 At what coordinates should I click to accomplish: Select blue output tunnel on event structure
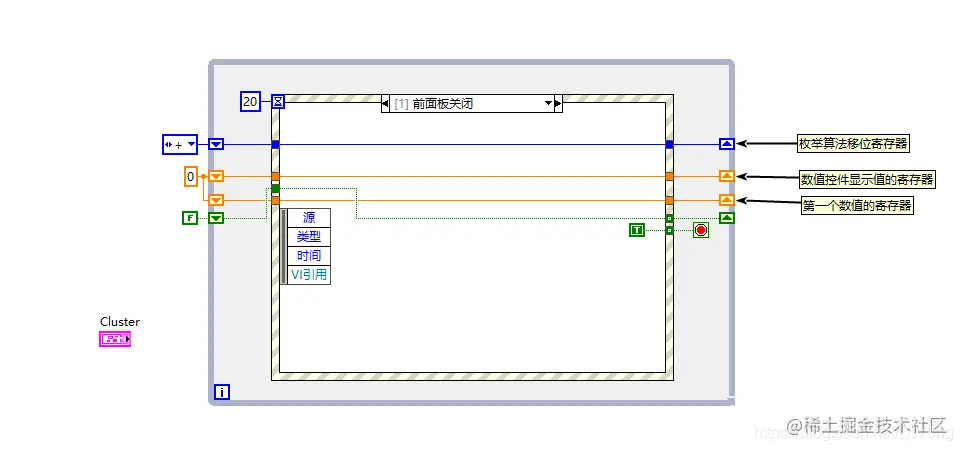tap(669, 144)
